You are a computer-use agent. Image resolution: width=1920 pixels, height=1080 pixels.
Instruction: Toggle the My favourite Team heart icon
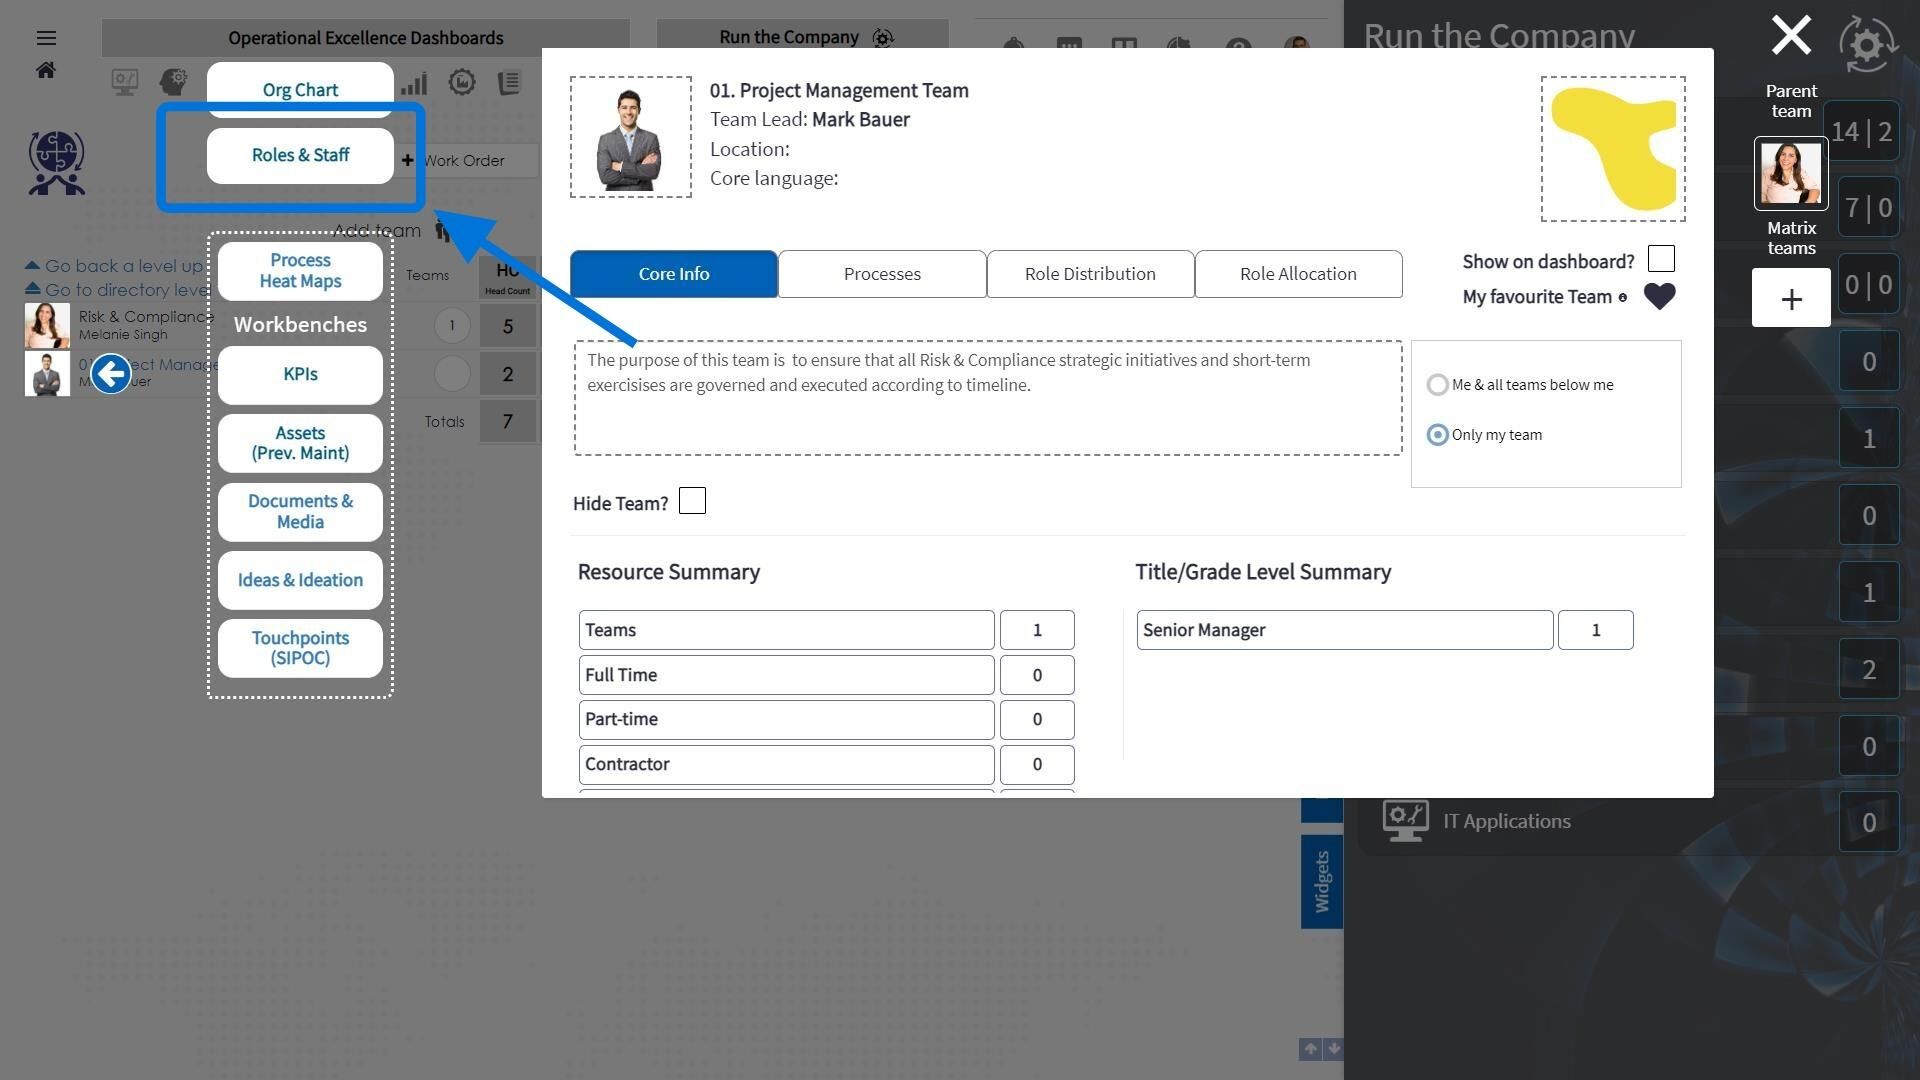coord(1659,297)
